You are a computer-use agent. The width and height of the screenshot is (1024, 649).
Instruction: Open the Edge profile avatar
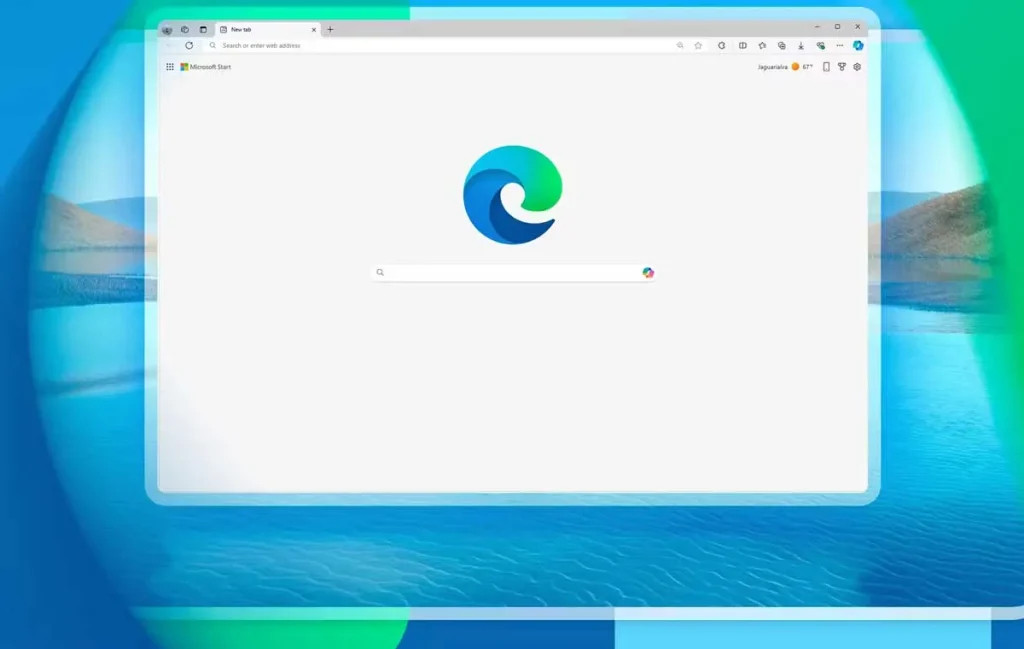(x=167, y=30)
